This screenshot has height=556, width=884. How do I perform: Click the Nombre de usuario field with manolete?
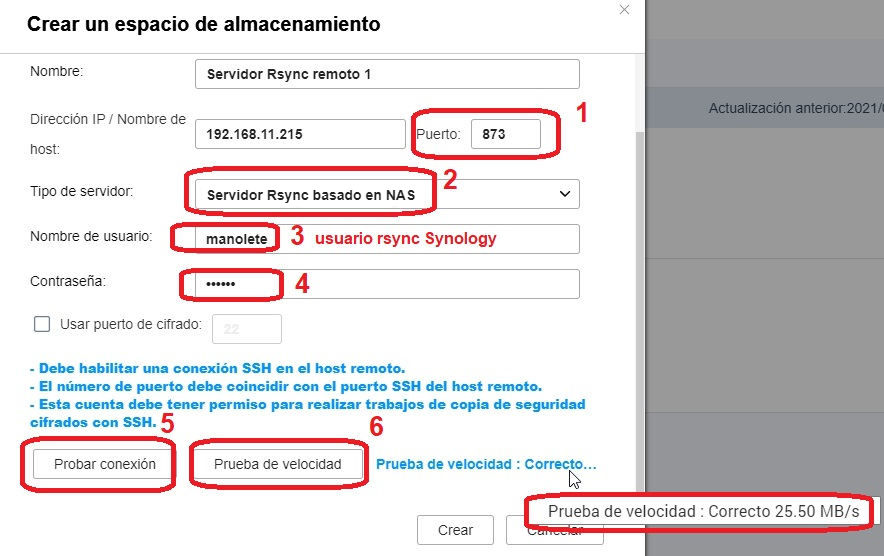click(x=386, y=239)
